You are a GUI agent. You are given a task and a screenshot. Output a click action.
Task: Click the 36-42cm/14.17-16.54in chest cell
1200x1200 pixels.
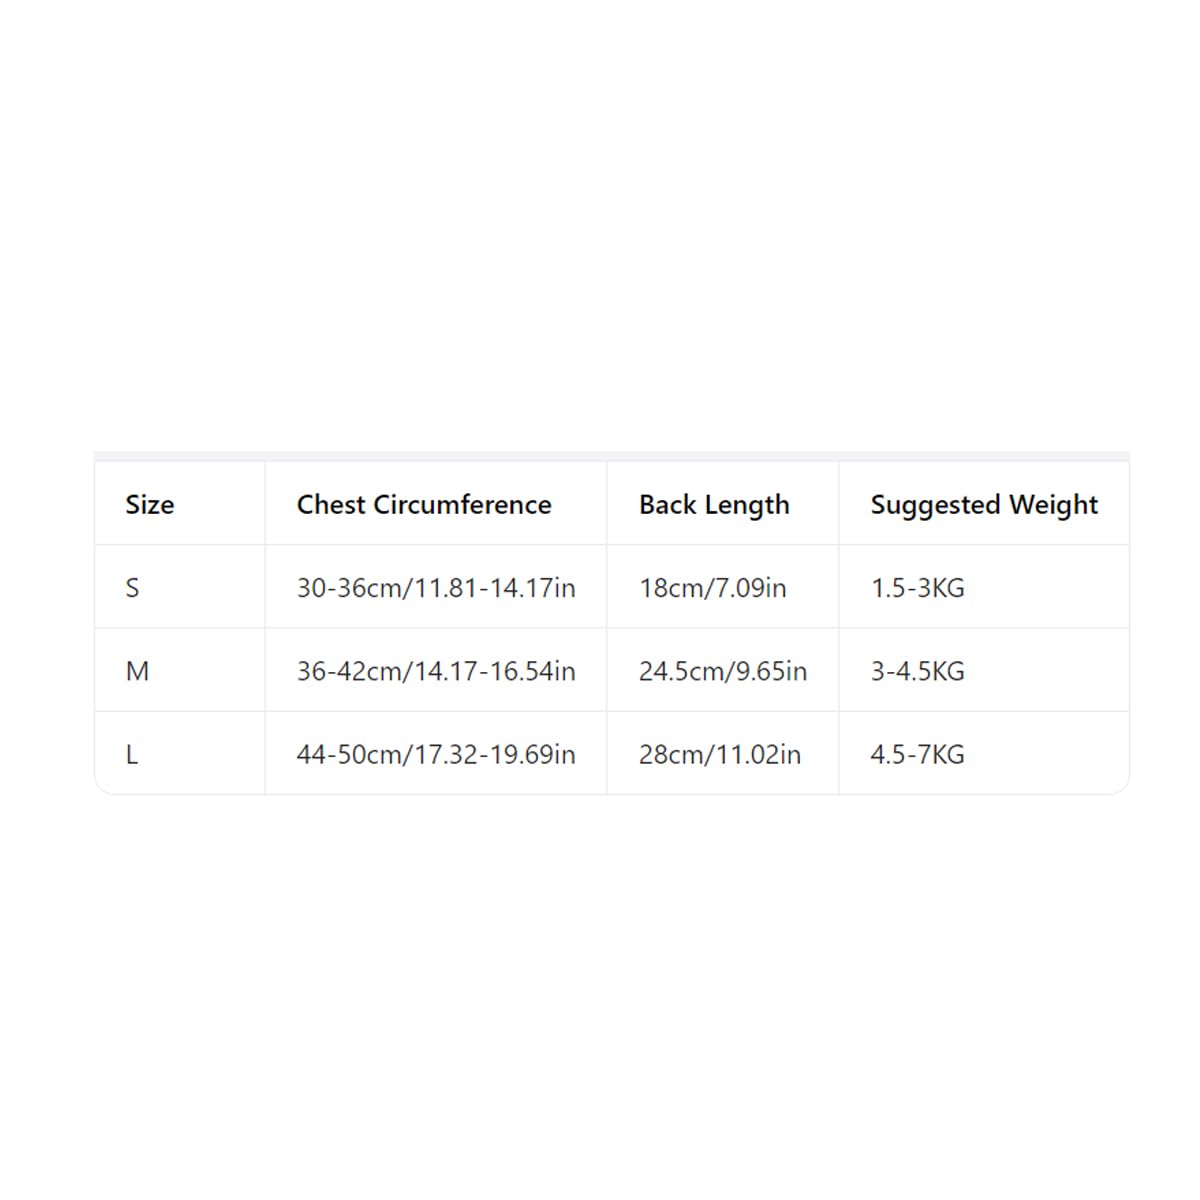436,670
